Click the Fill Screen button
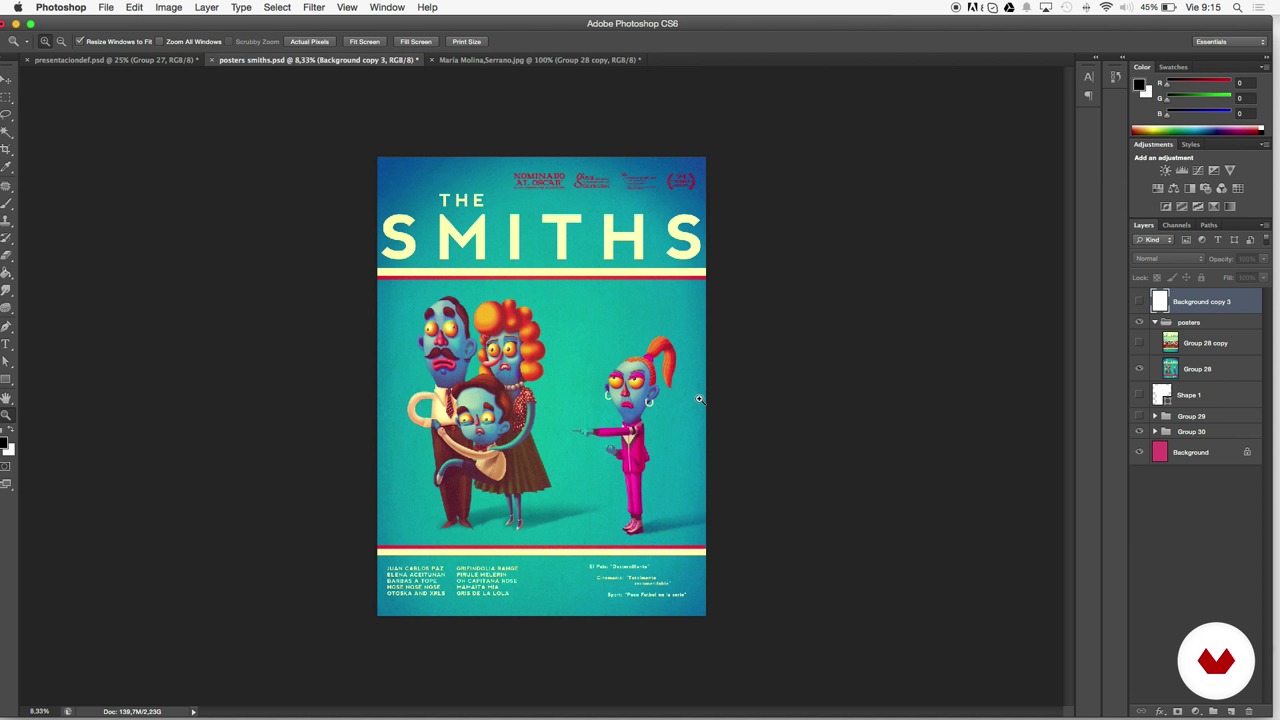1280x720 pixels. (415, 42)
